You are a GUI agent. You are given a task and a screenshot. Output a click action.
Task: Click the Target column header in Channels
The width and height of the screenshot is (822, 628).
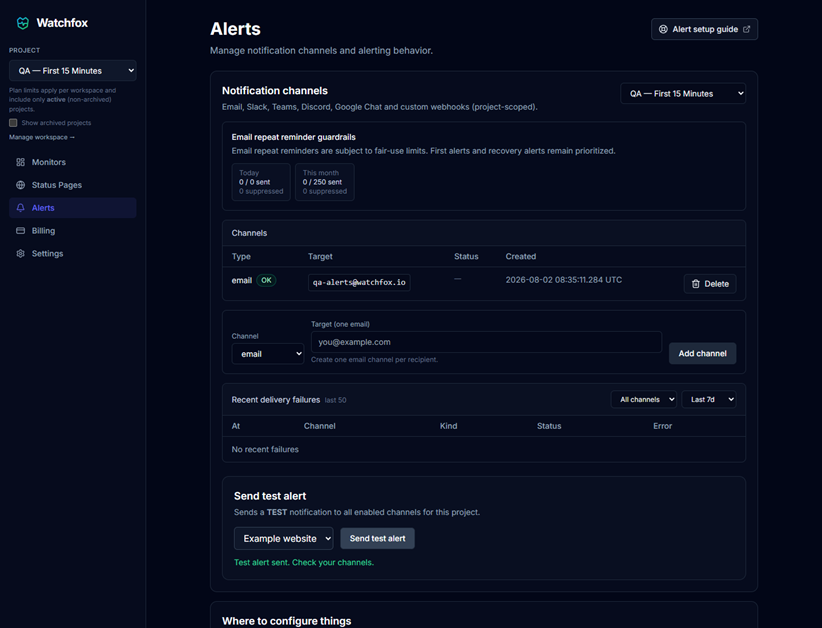[x=320, y=256]
